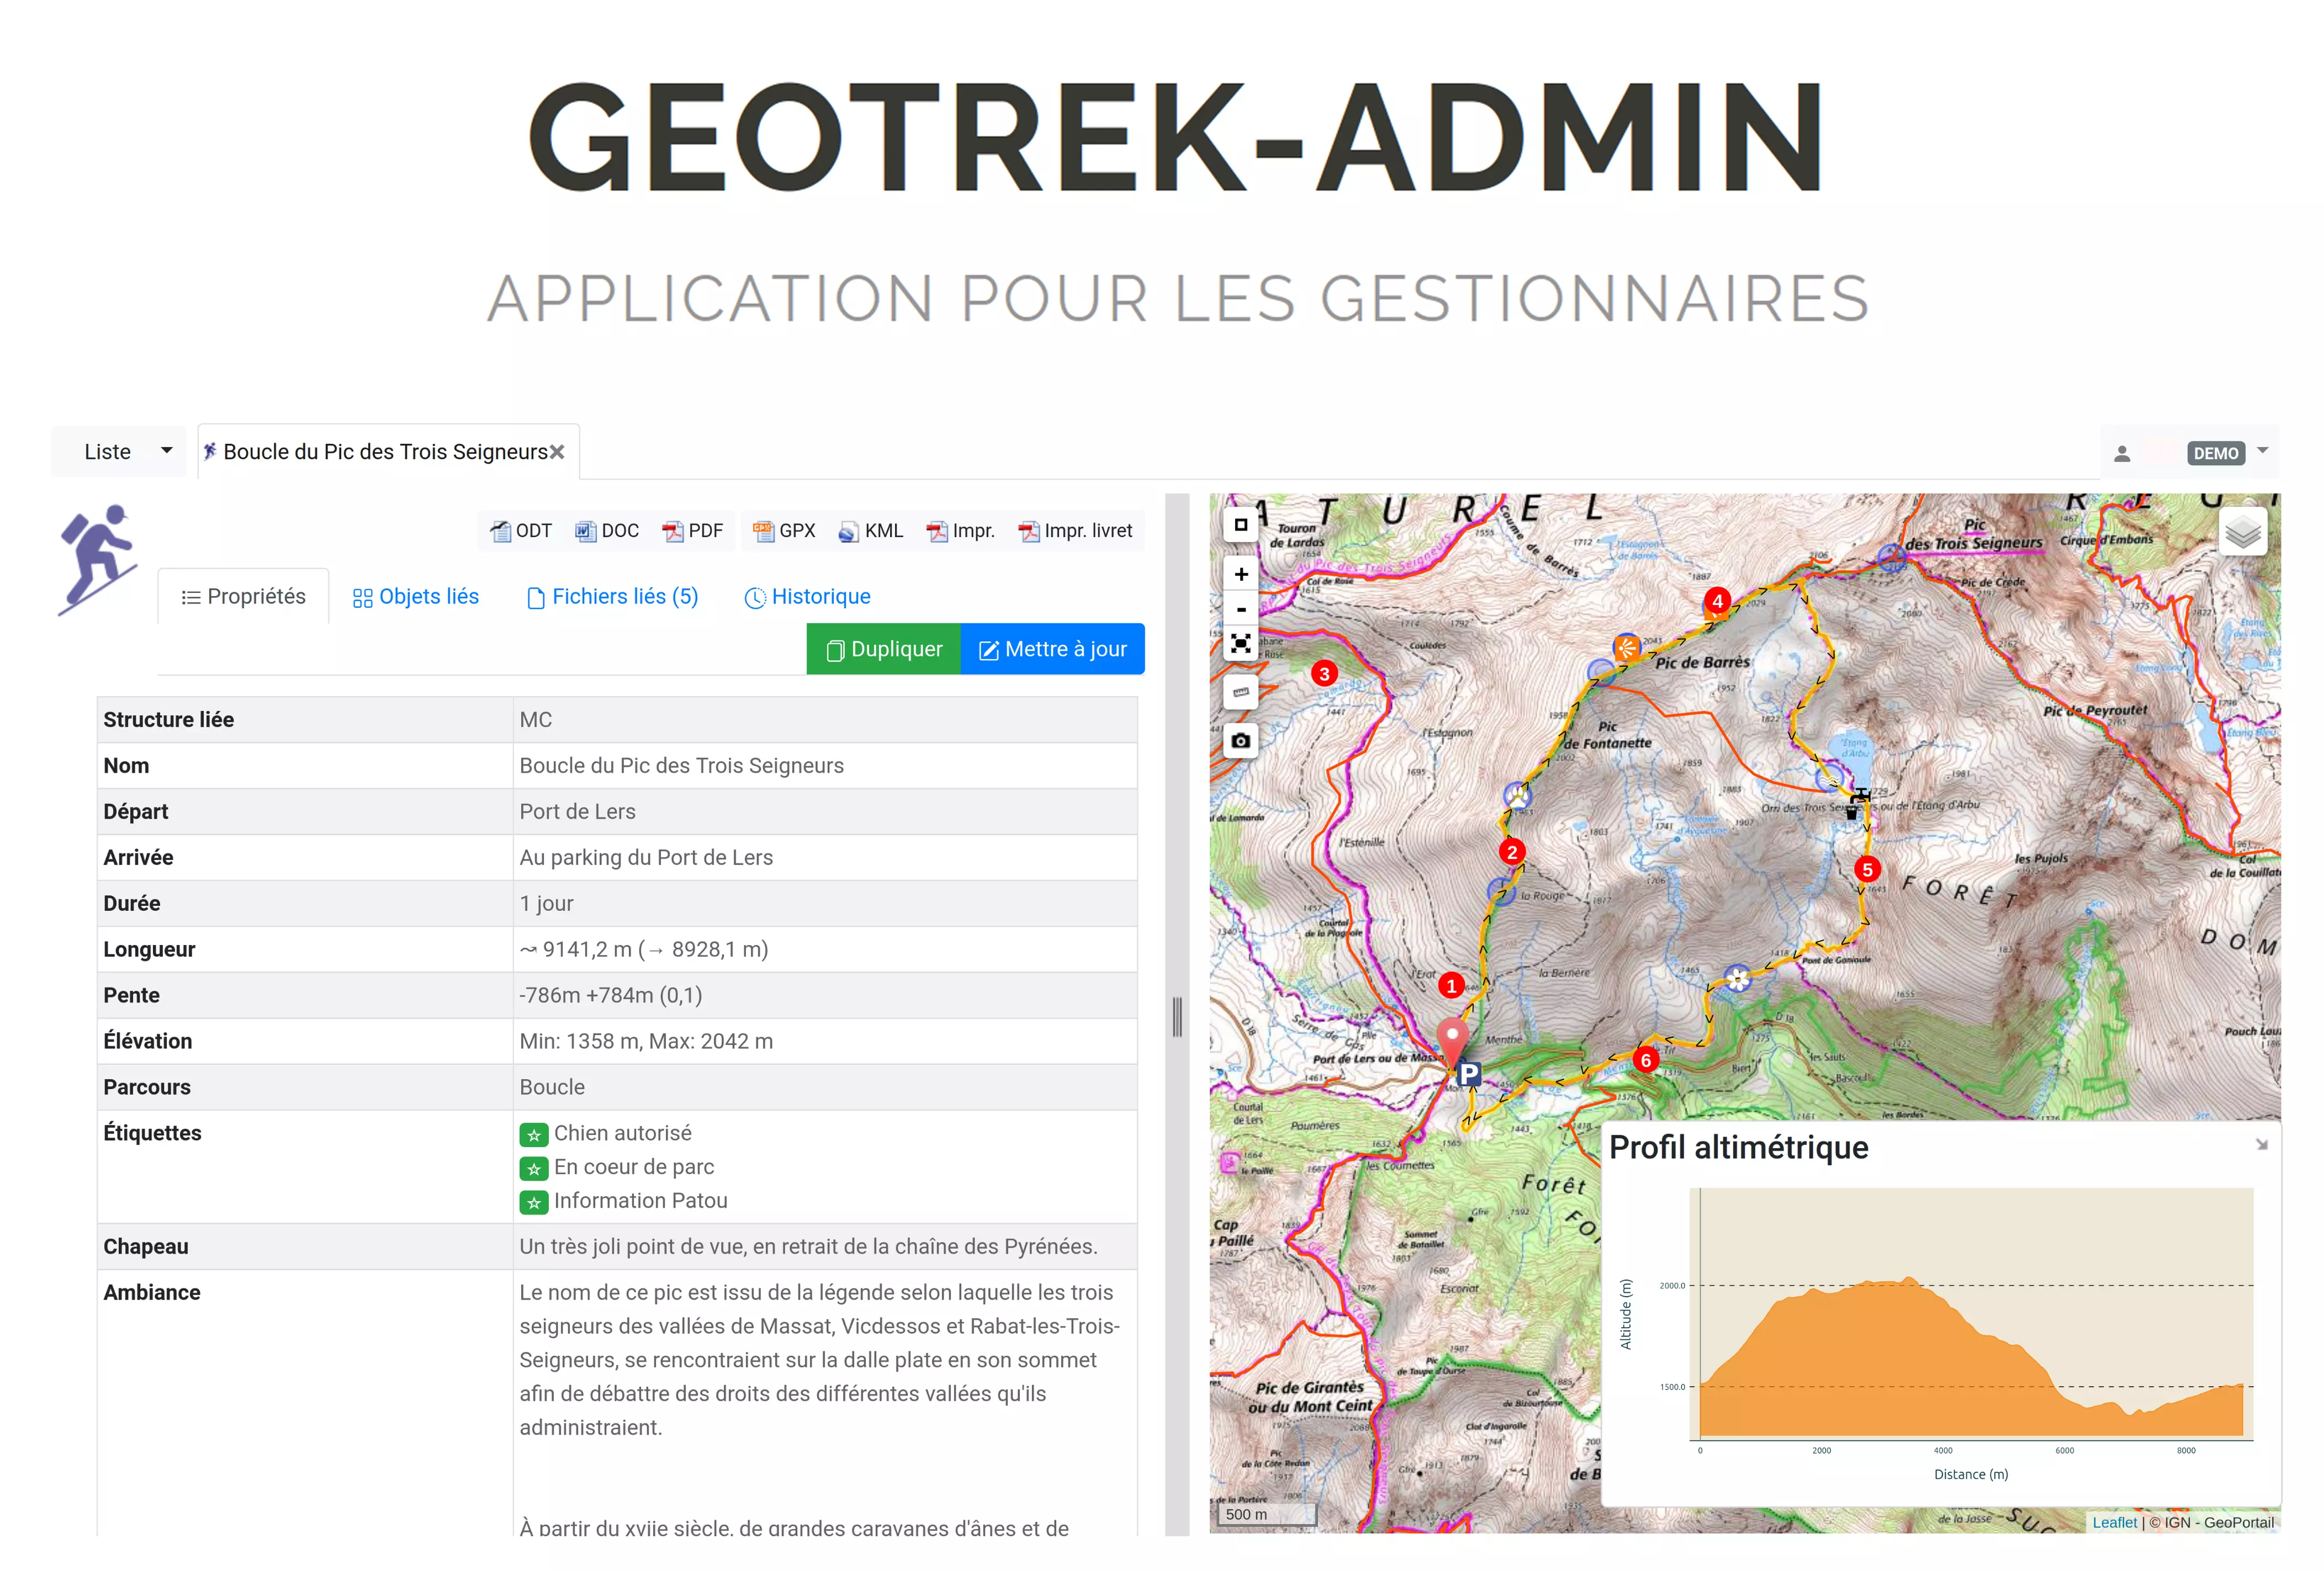Select the Départ value Port de Lers
The height and width of the screenshot is (1571, 2324).
577,812
